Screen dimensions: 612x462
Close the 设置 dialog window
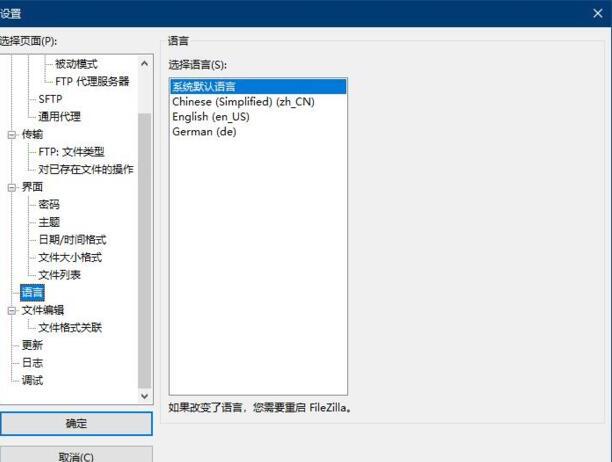598,13
